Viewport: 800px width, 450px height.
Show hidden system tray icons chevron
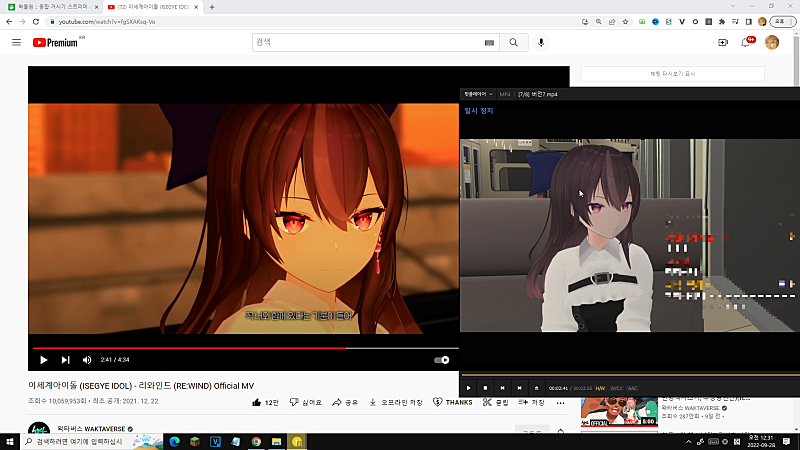(688, 442)
